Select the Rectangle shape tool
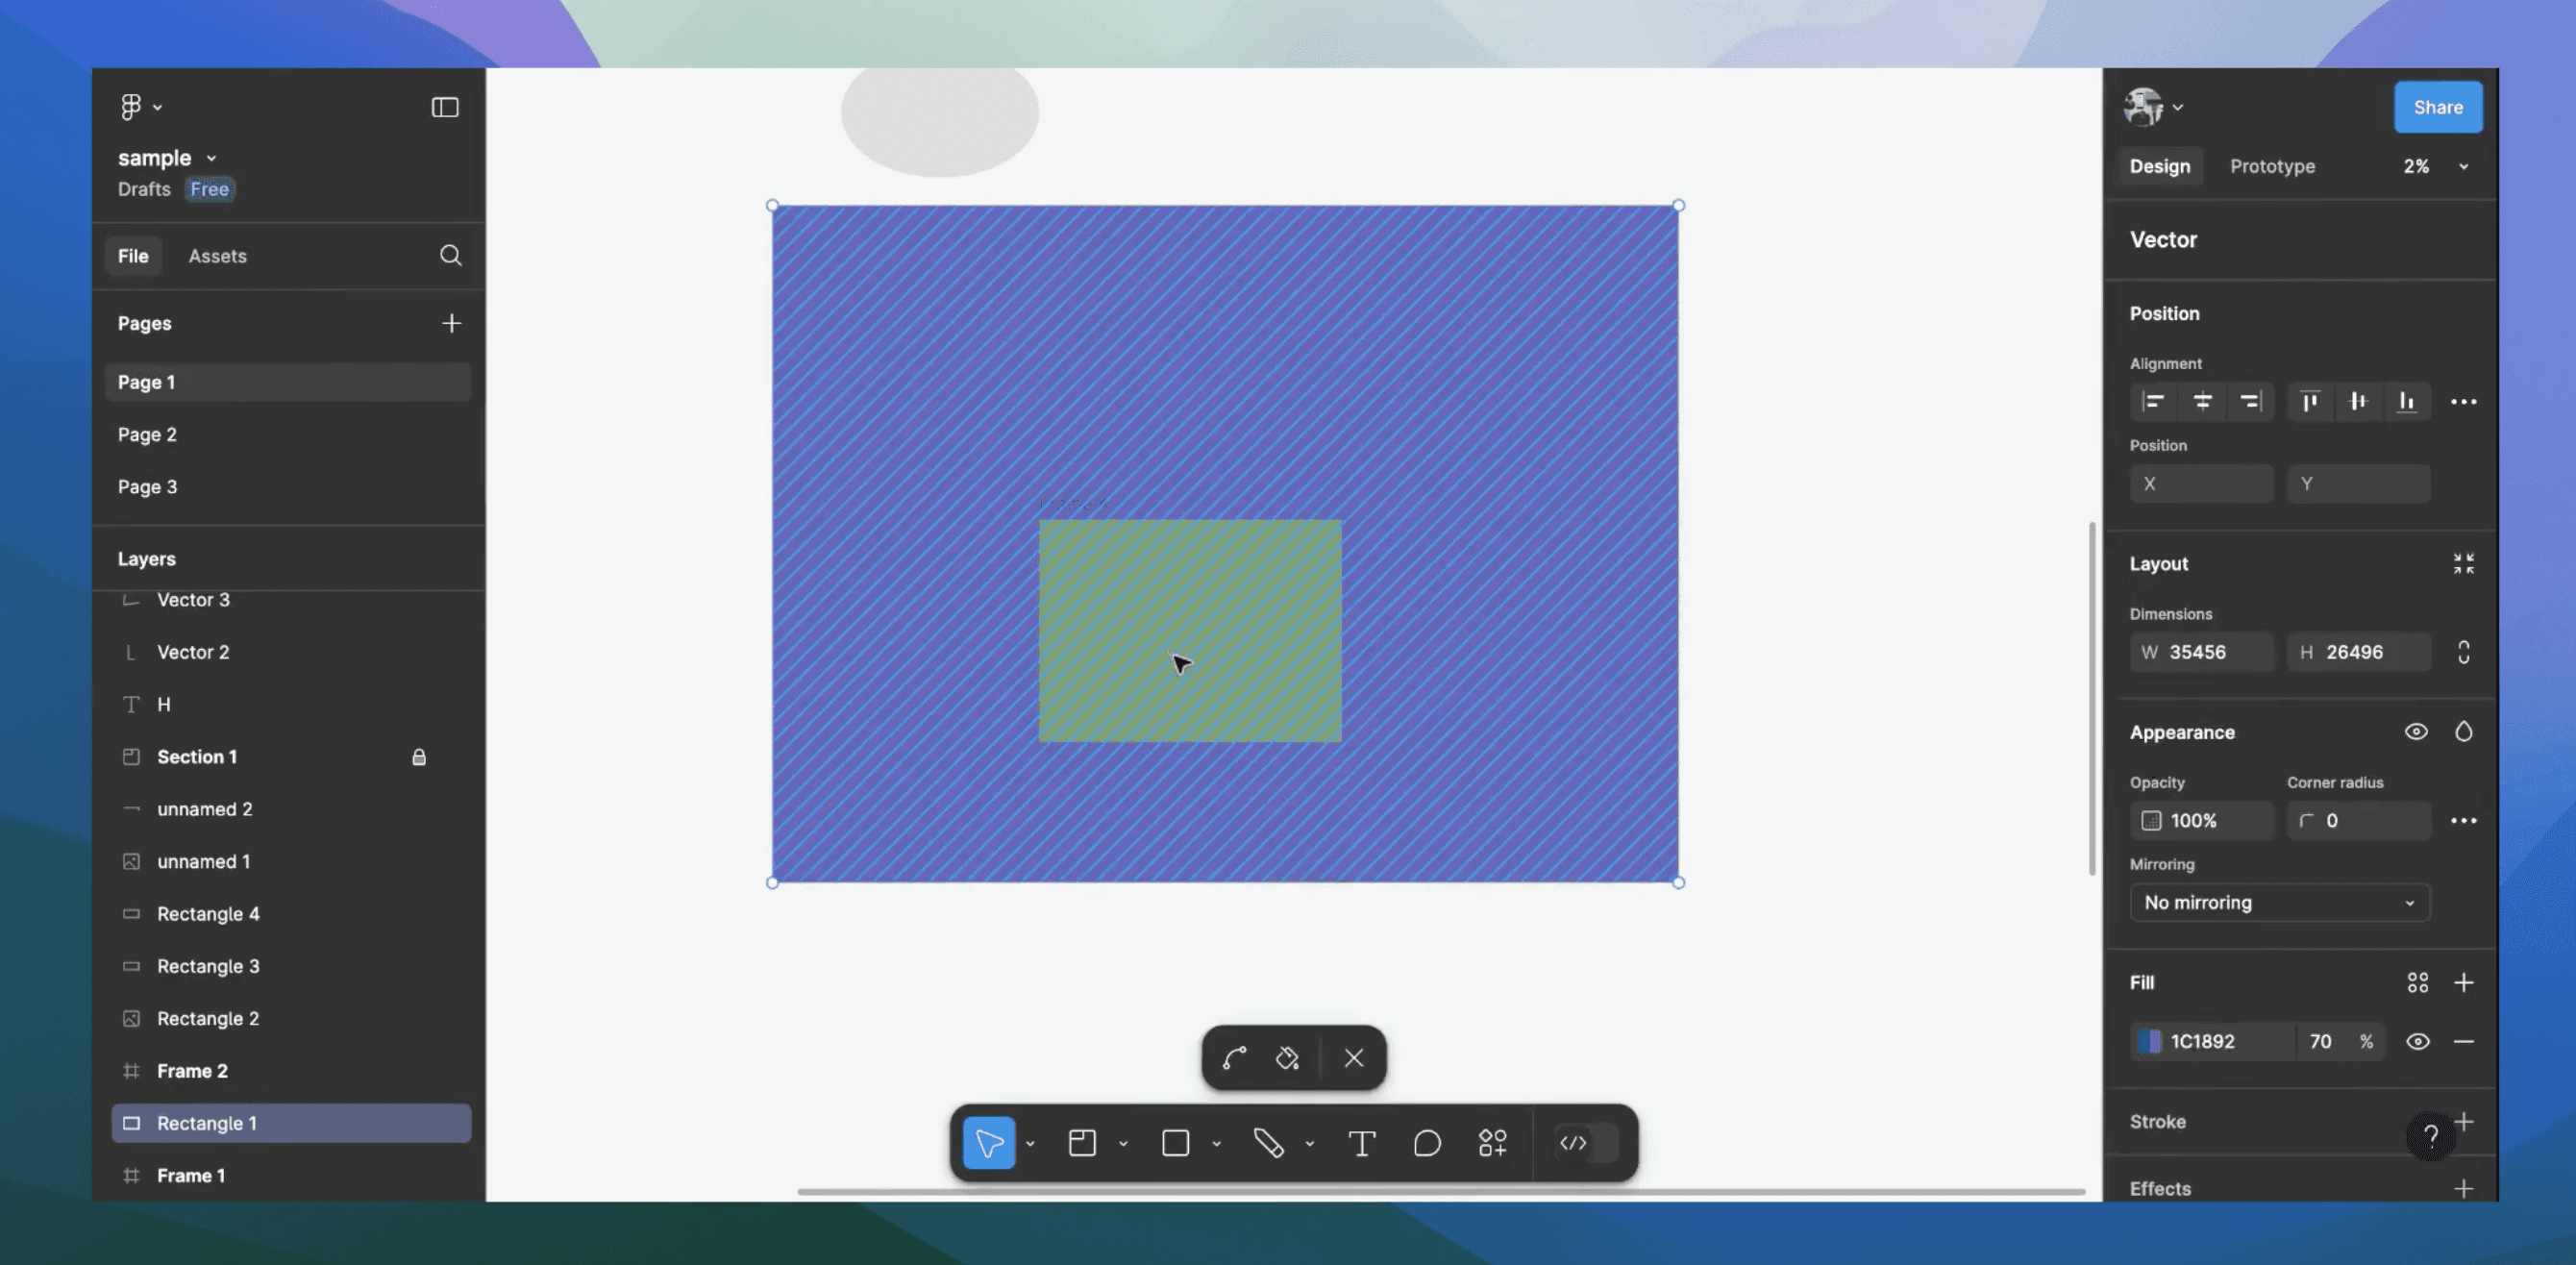The width and height of the screenshot is (2576, 1265). (x=1175, y=1142)
